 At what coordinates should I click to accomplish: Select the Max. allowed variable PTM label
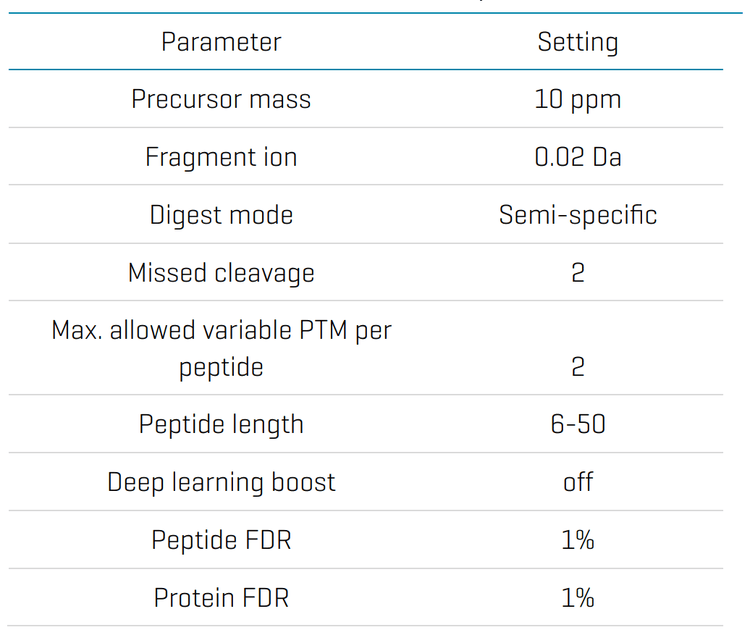pyautogui.click(x=221, y=348)
